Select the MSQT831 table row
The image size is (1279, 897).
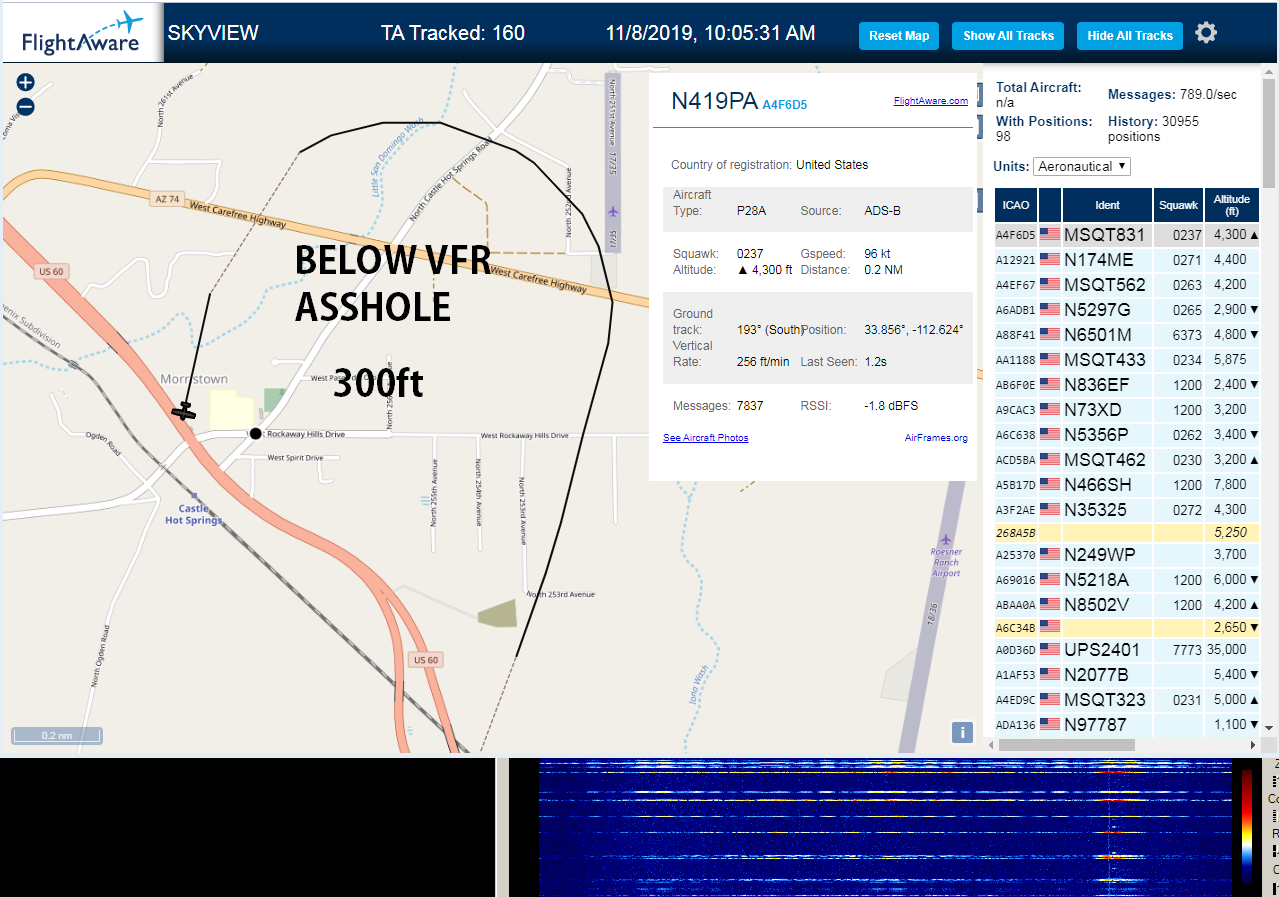[1127, 235]
